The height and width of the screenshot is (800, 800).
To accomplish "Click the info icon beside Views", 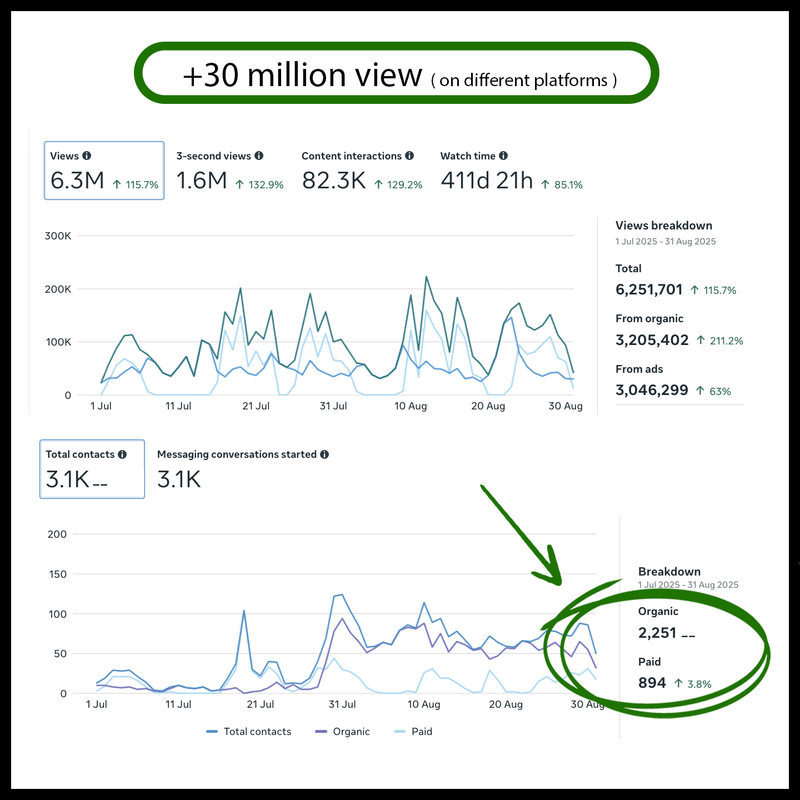I will tap(87, 156).
